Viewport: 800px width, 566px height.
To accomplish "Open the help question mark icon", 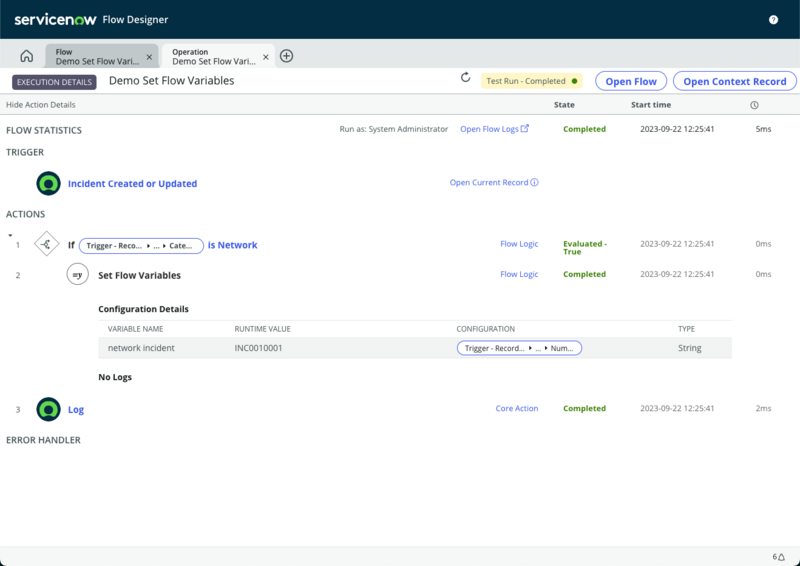I will click(x=773, y=19).
